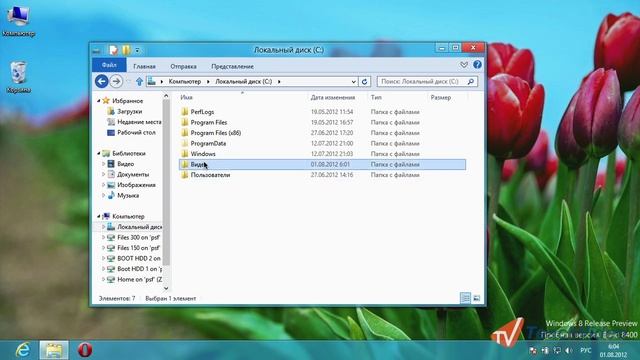Viewport: 640px width, 360px height.
Task: Select the Windows folder row
Action: click(x=322, y=154)
